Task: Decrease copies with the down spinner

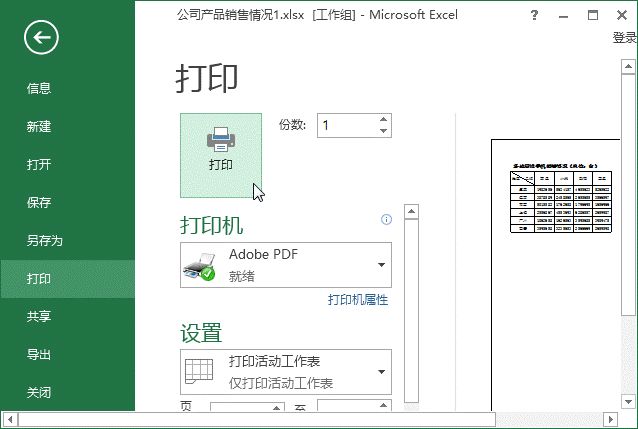Action: click(383, 131)
